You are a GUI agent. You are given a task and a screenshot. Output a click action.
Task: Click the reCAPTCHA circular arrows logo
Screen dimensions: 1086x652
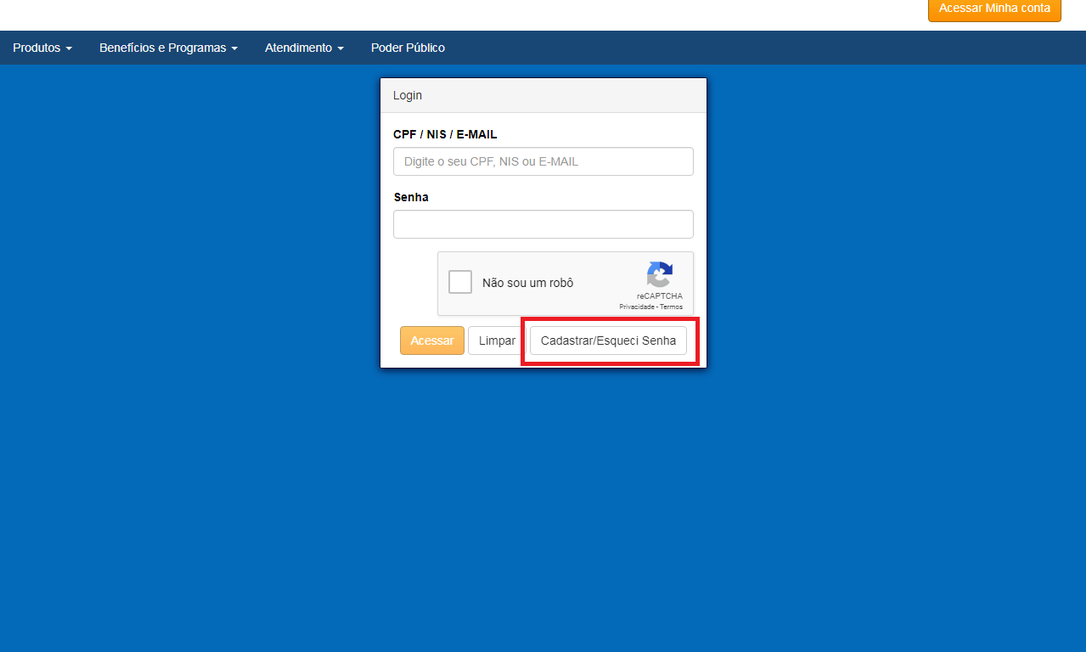659,275
